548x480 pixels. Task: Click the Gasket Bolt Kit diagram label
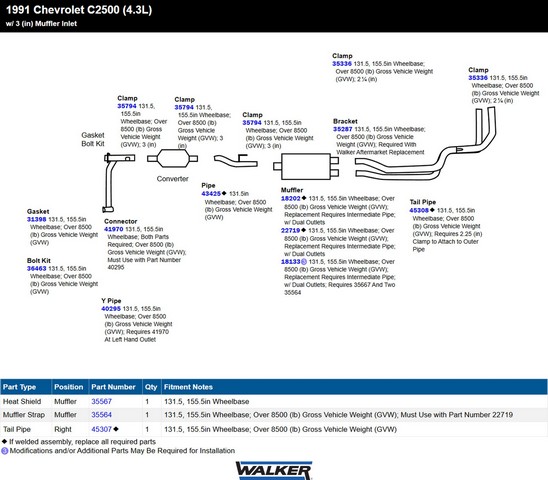tap(93, 139)
